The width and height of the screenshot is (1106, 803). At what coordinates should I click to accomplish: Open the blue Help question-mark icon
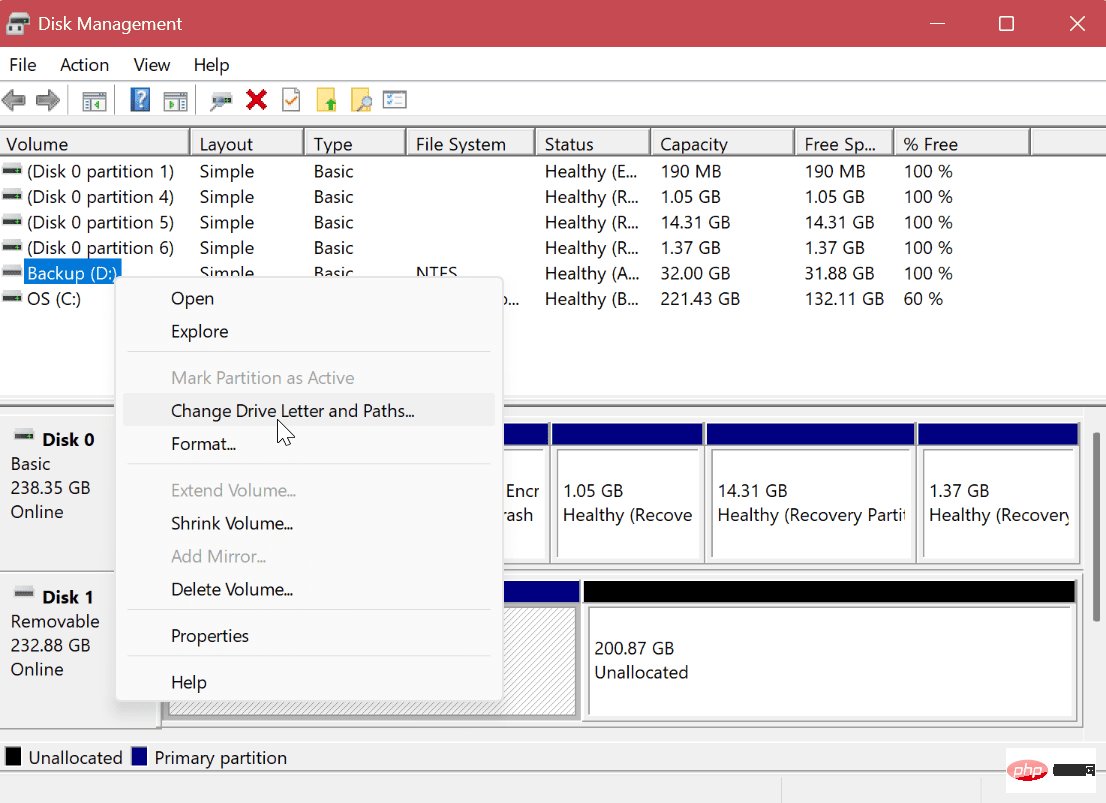coord(140,100)
